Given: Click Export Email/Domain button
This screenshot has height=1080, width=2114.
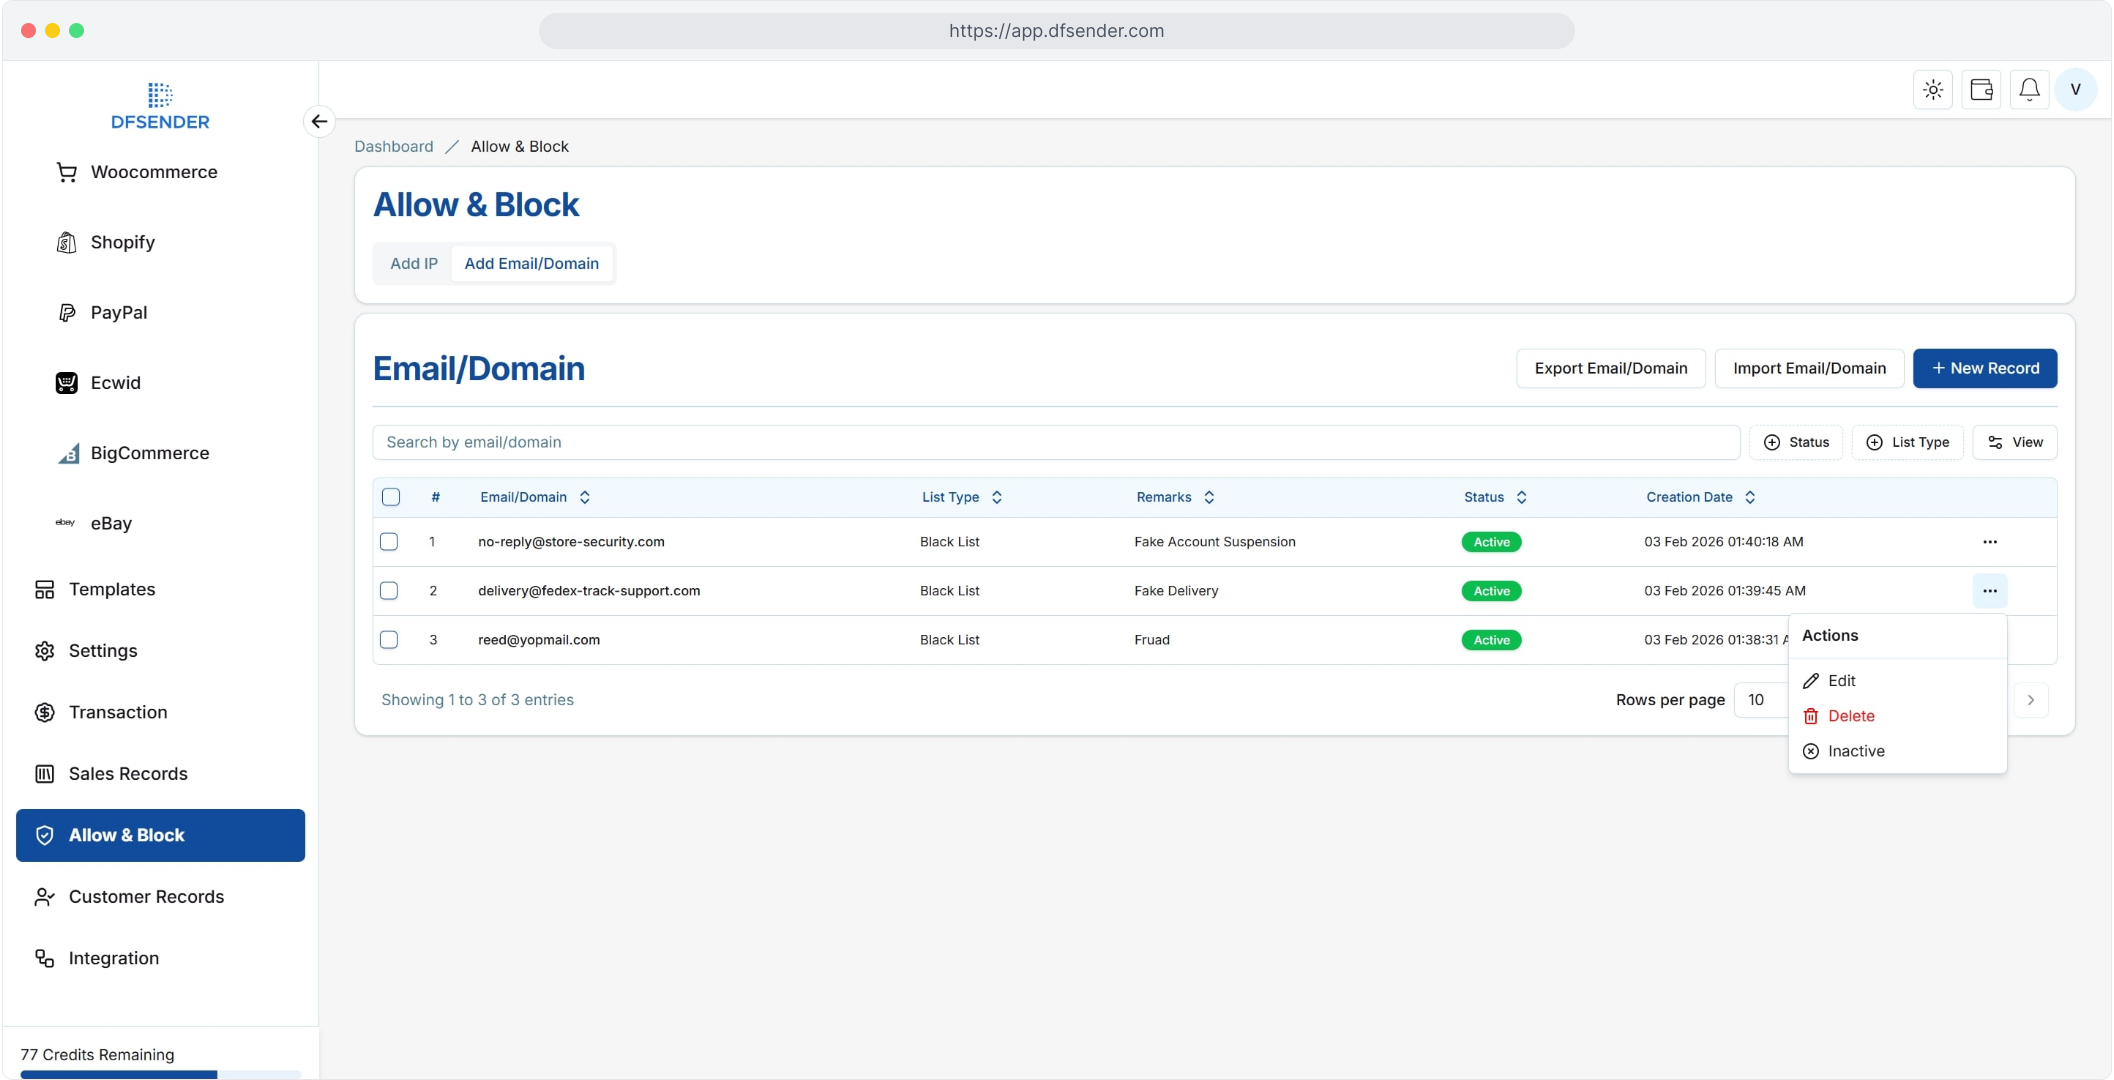Looking at the screenshot, I should 1610,368.
